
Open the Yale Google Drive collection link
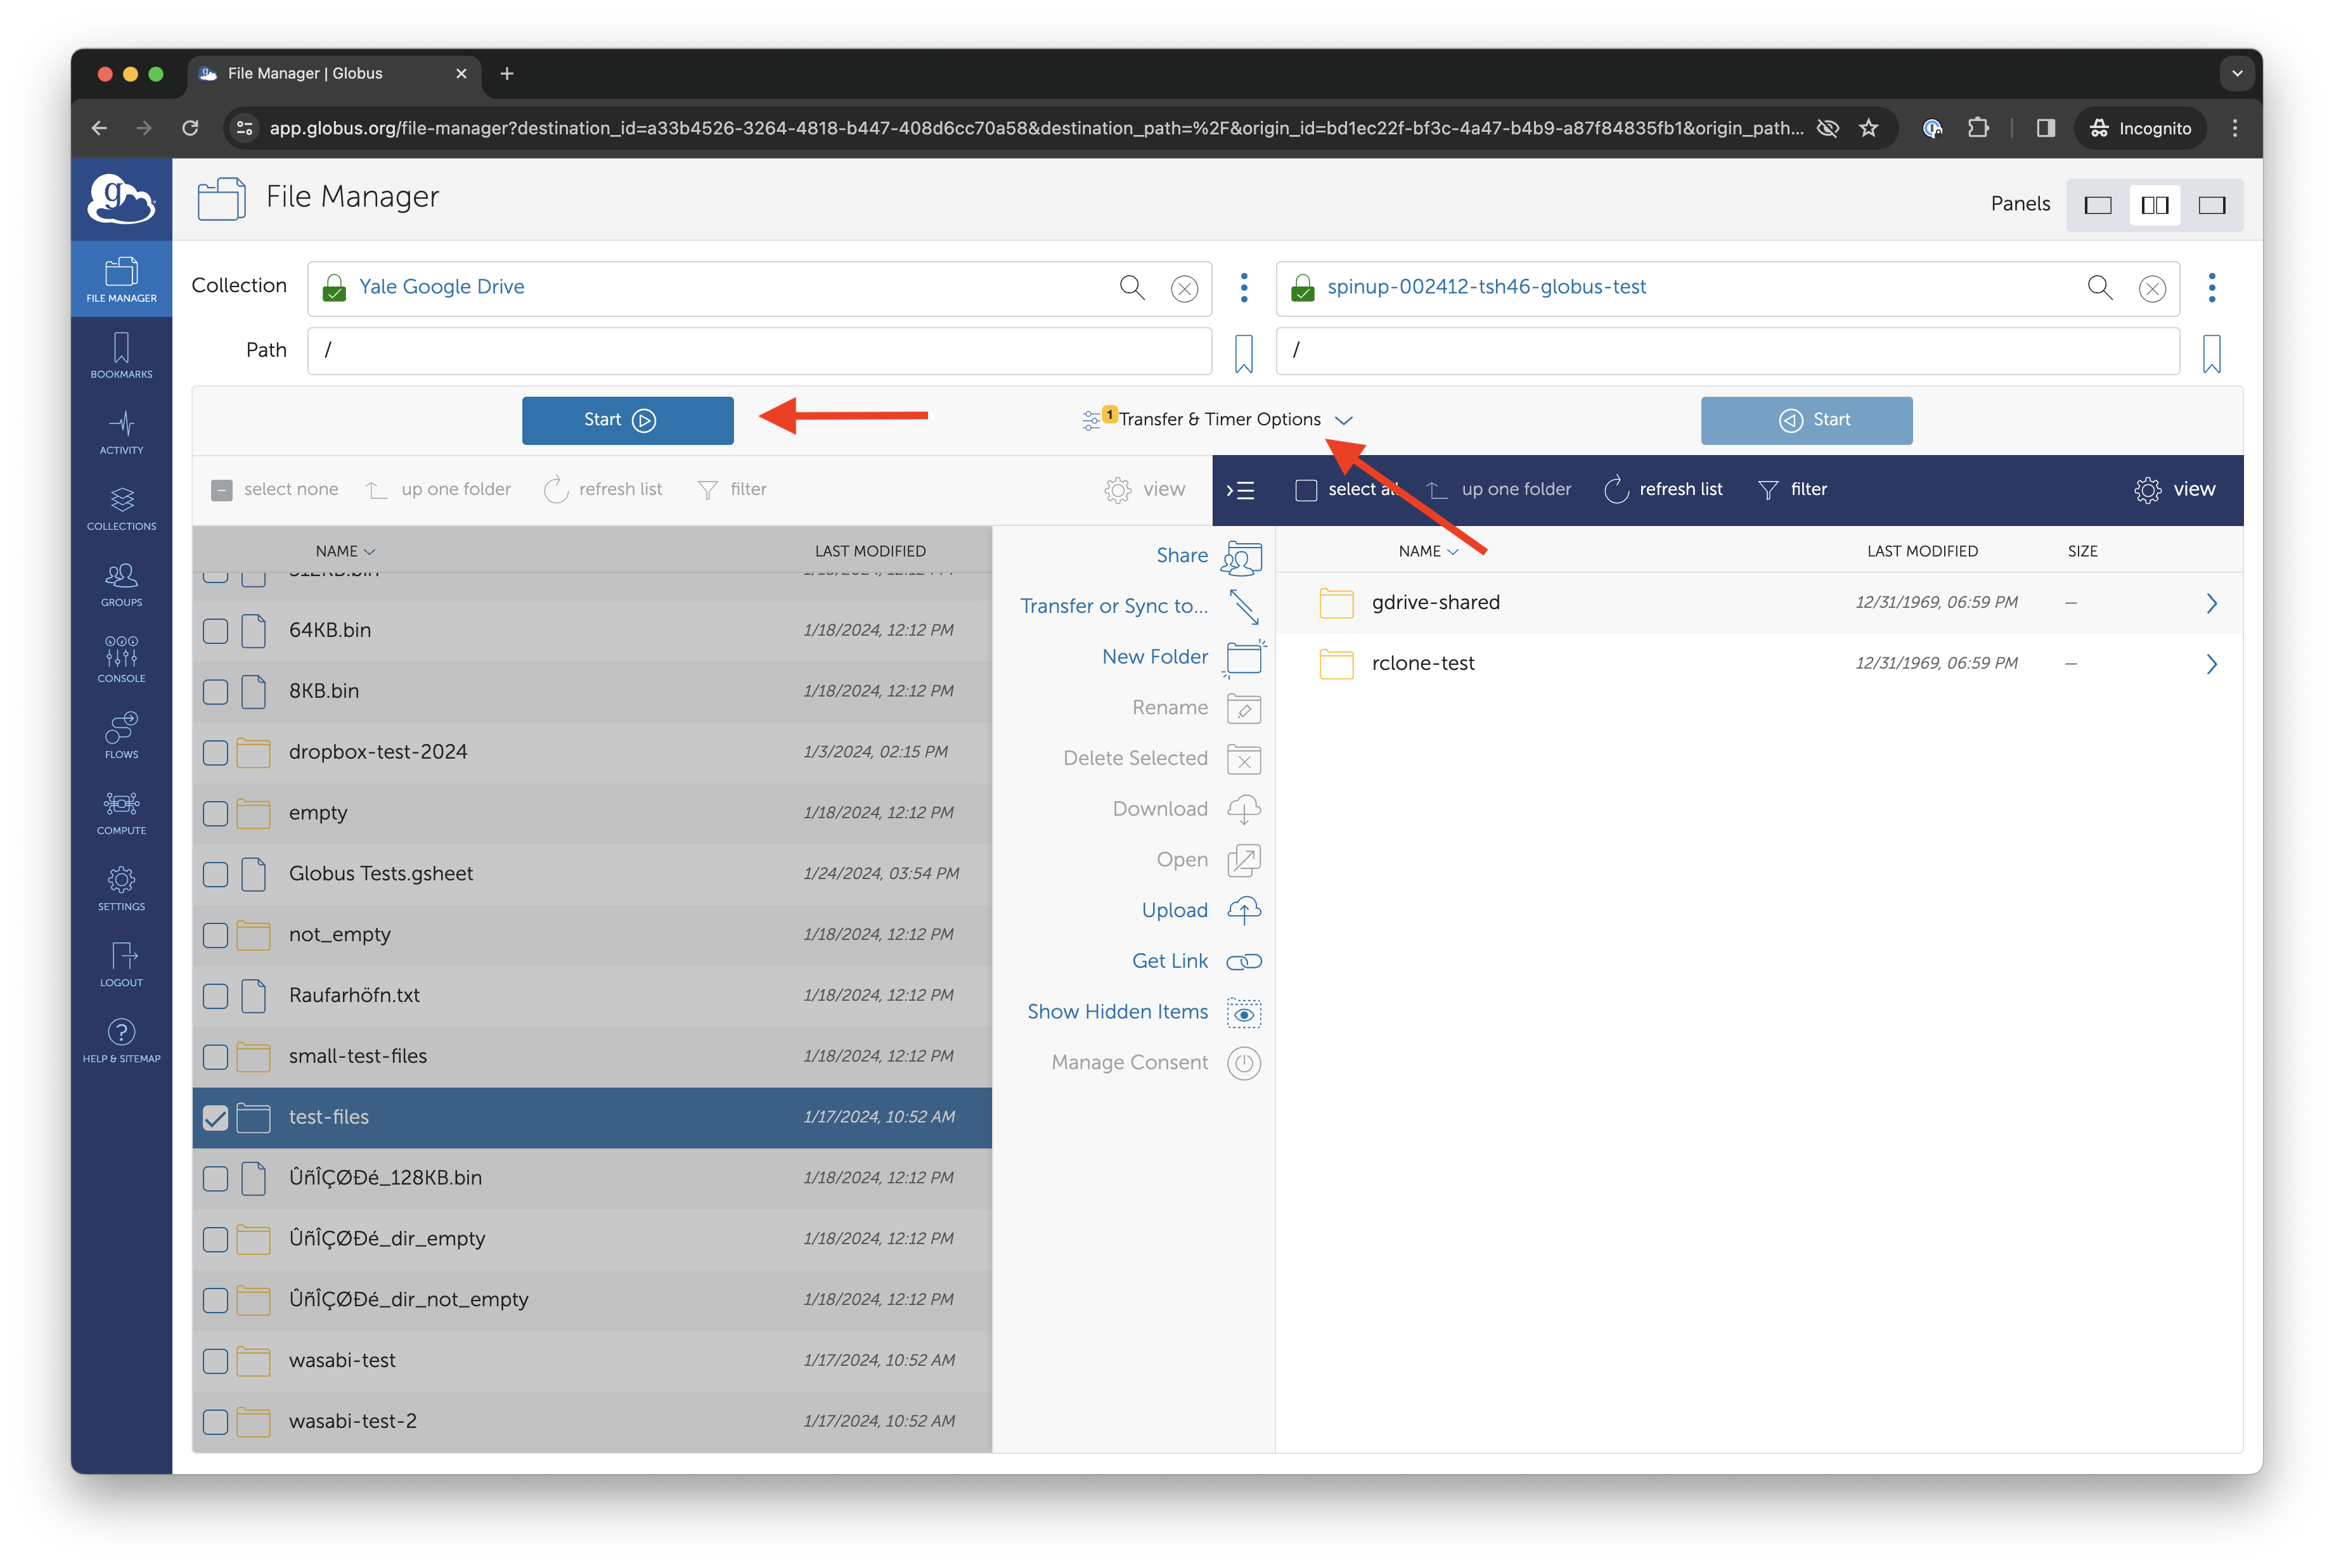coord(441,287)
